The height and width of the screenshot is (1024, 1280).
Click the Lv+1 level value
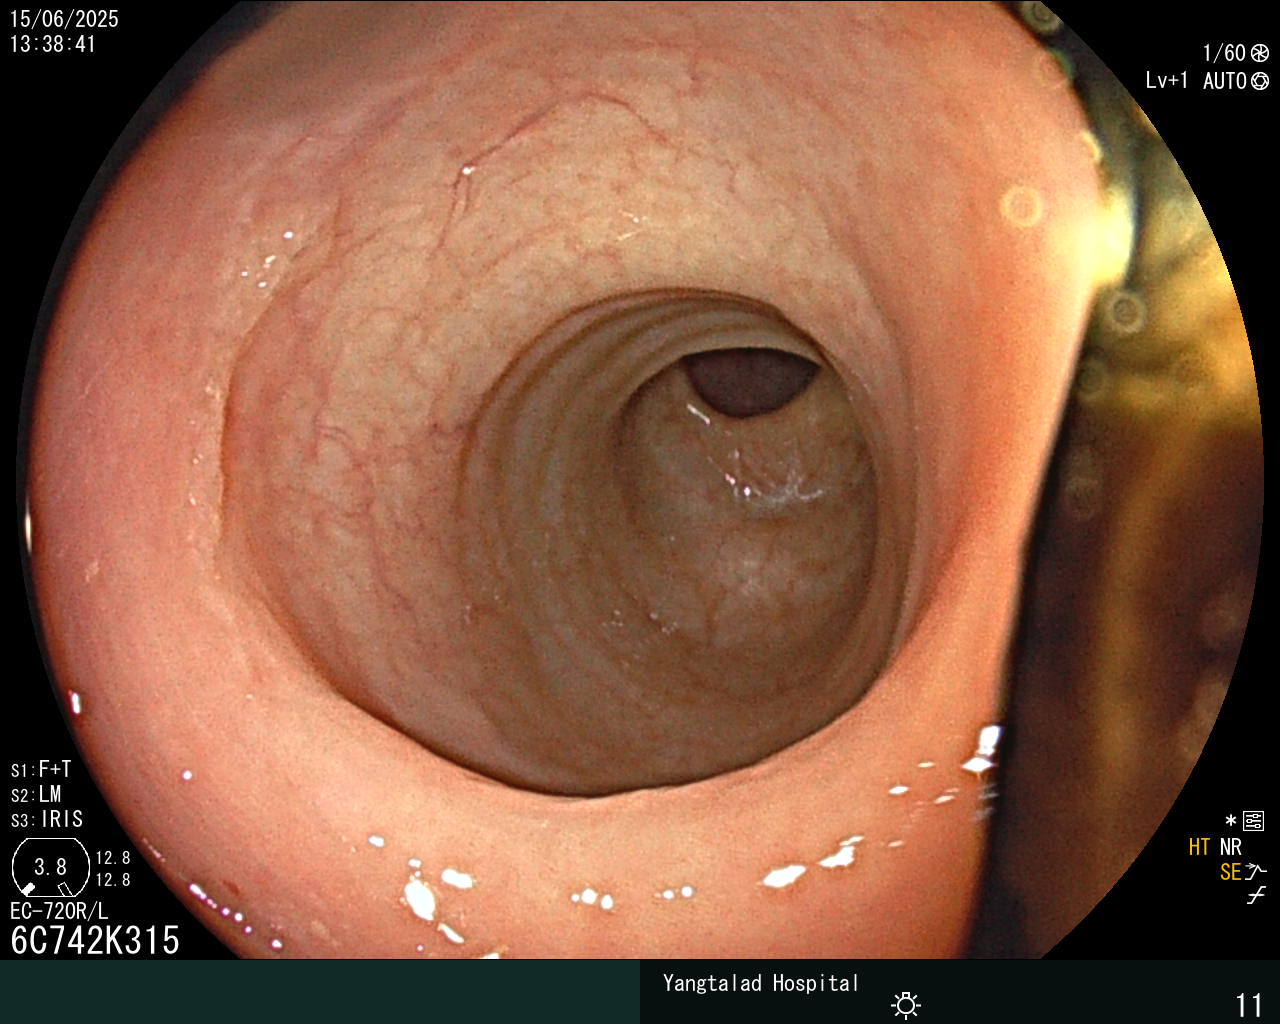(x=1167, y=81)
